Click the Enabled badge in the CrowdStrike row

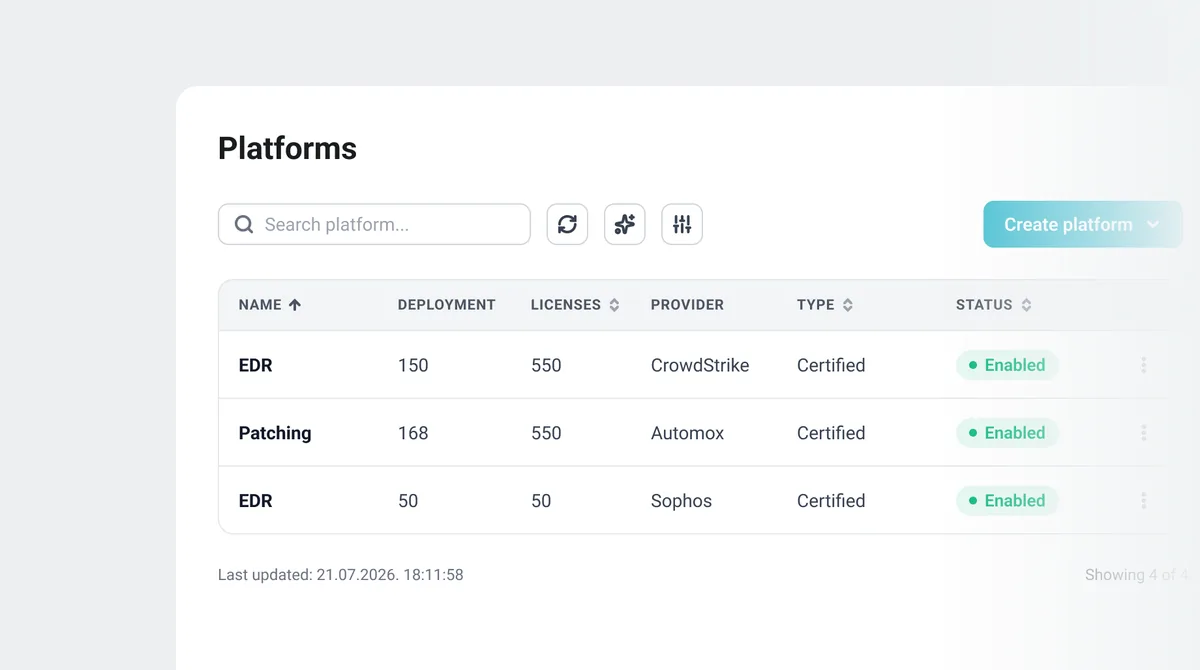1007,365
